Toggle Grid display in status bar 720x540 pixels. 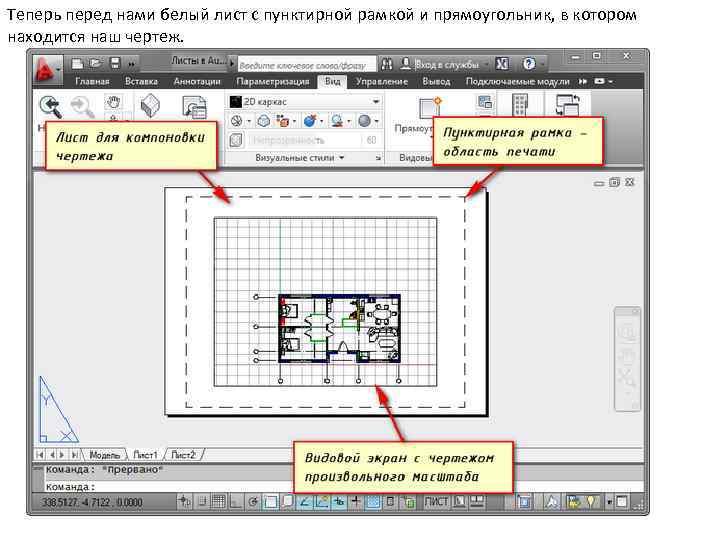[218, 502]
